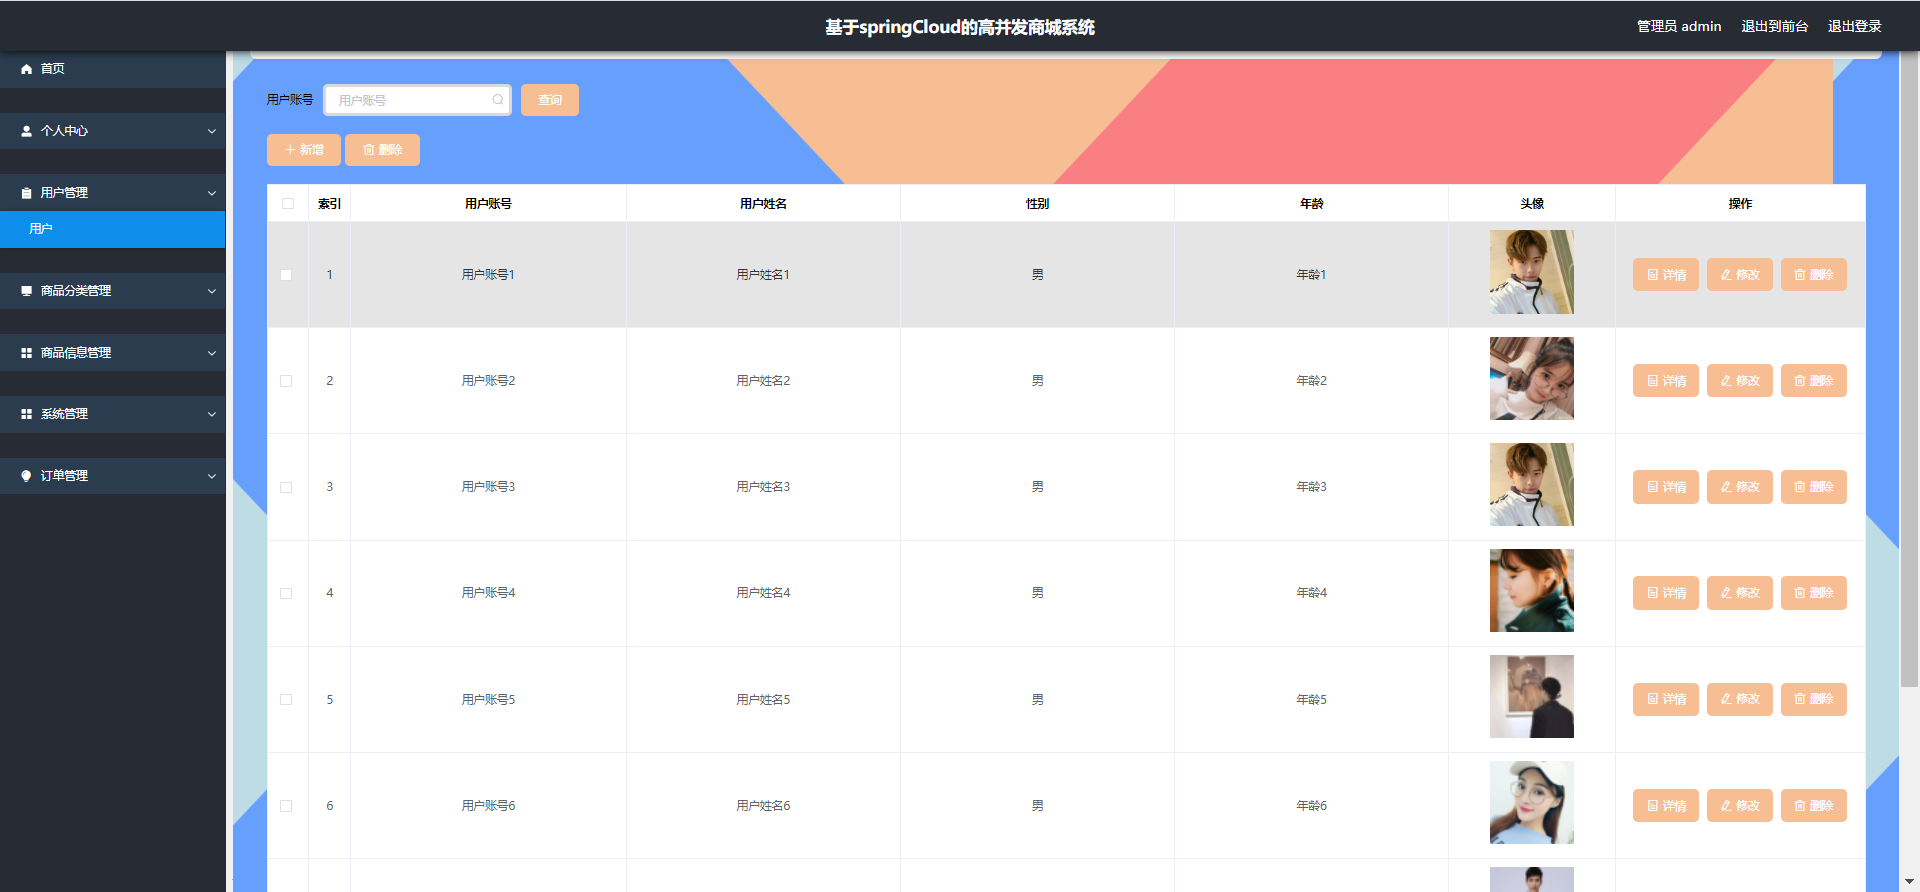The height and width of the screenshot is (892, 1920).
Task: Click avatar thumbnail of 用户账号4
Action: [x=1532, y=590]
